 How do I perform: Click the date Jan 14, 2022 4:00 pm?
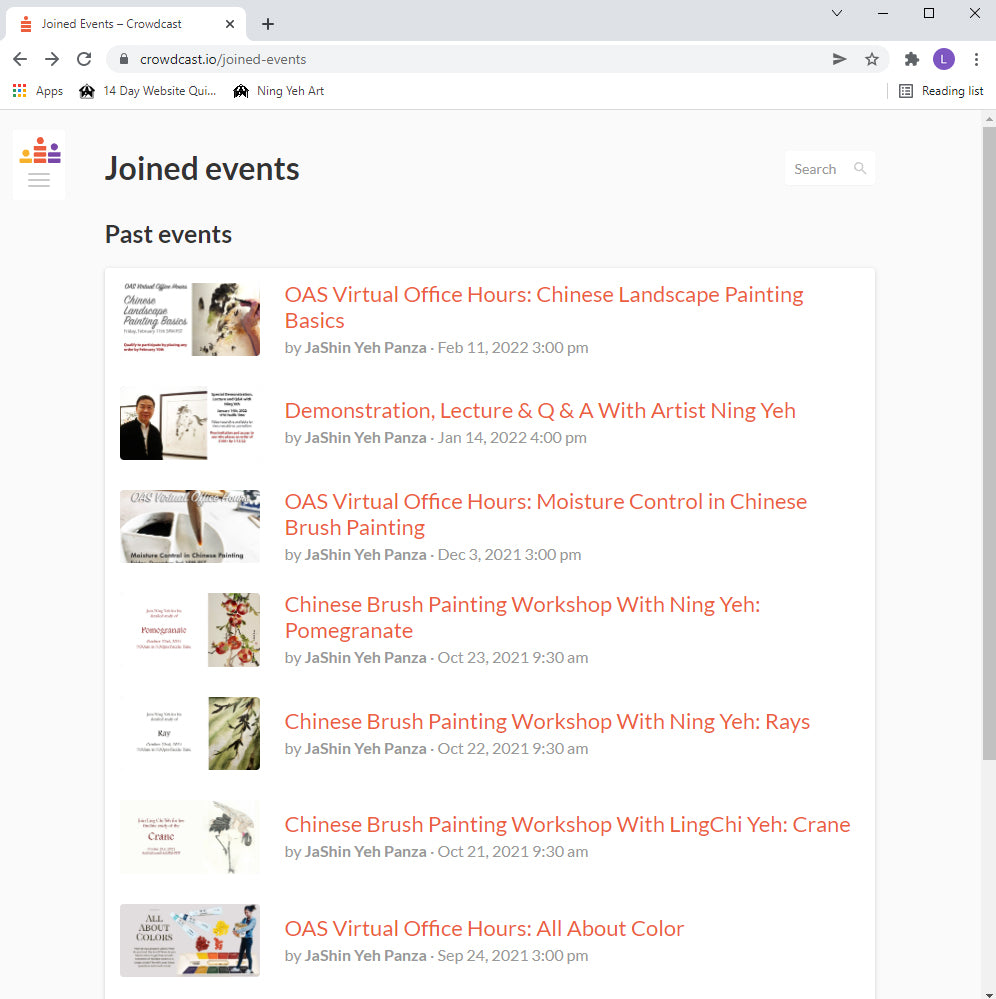point(512,438)
